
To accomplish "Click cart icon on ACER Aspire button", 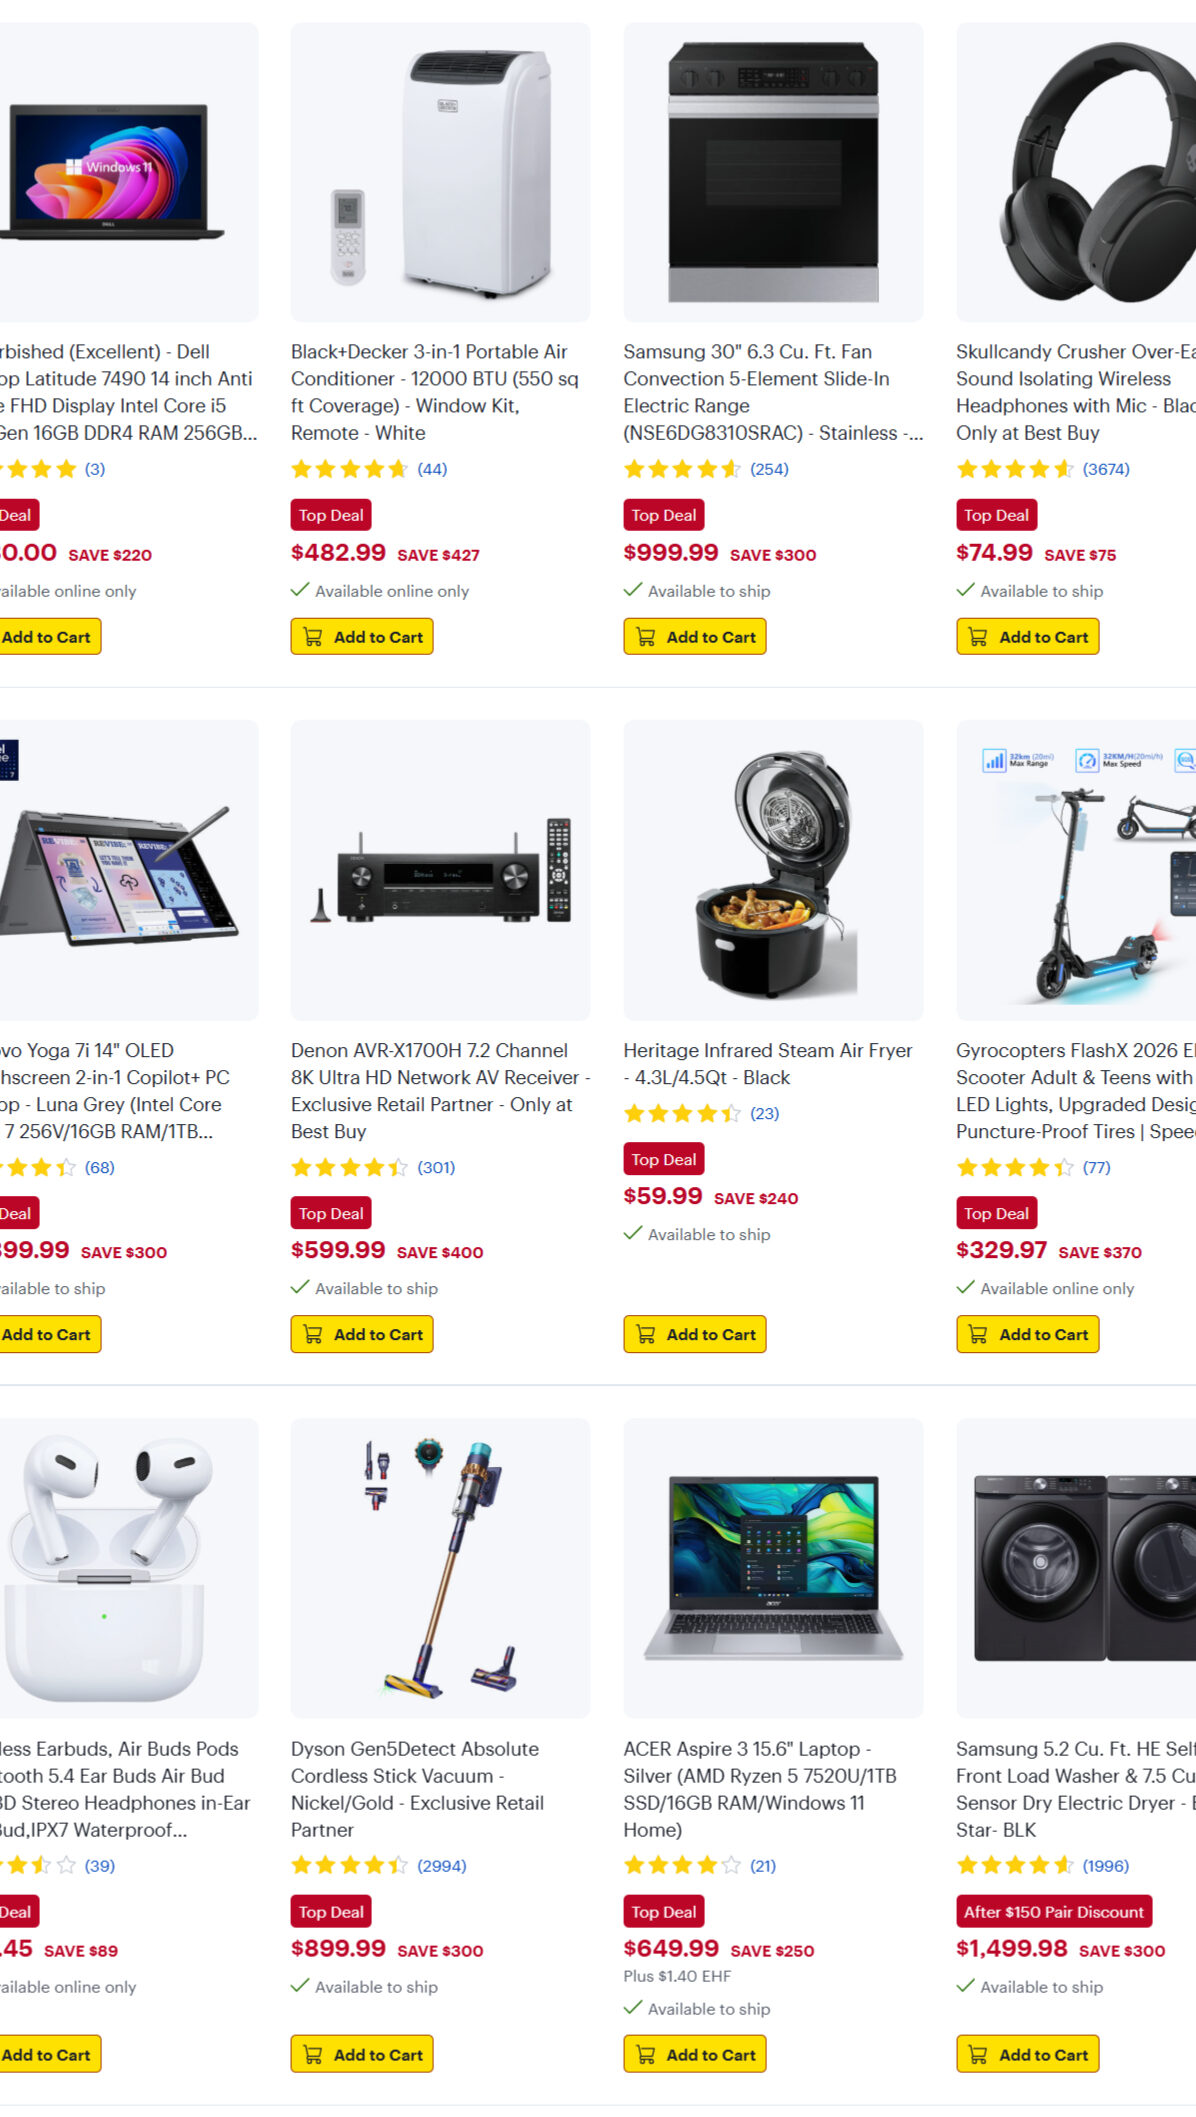I will point(646,2054).
